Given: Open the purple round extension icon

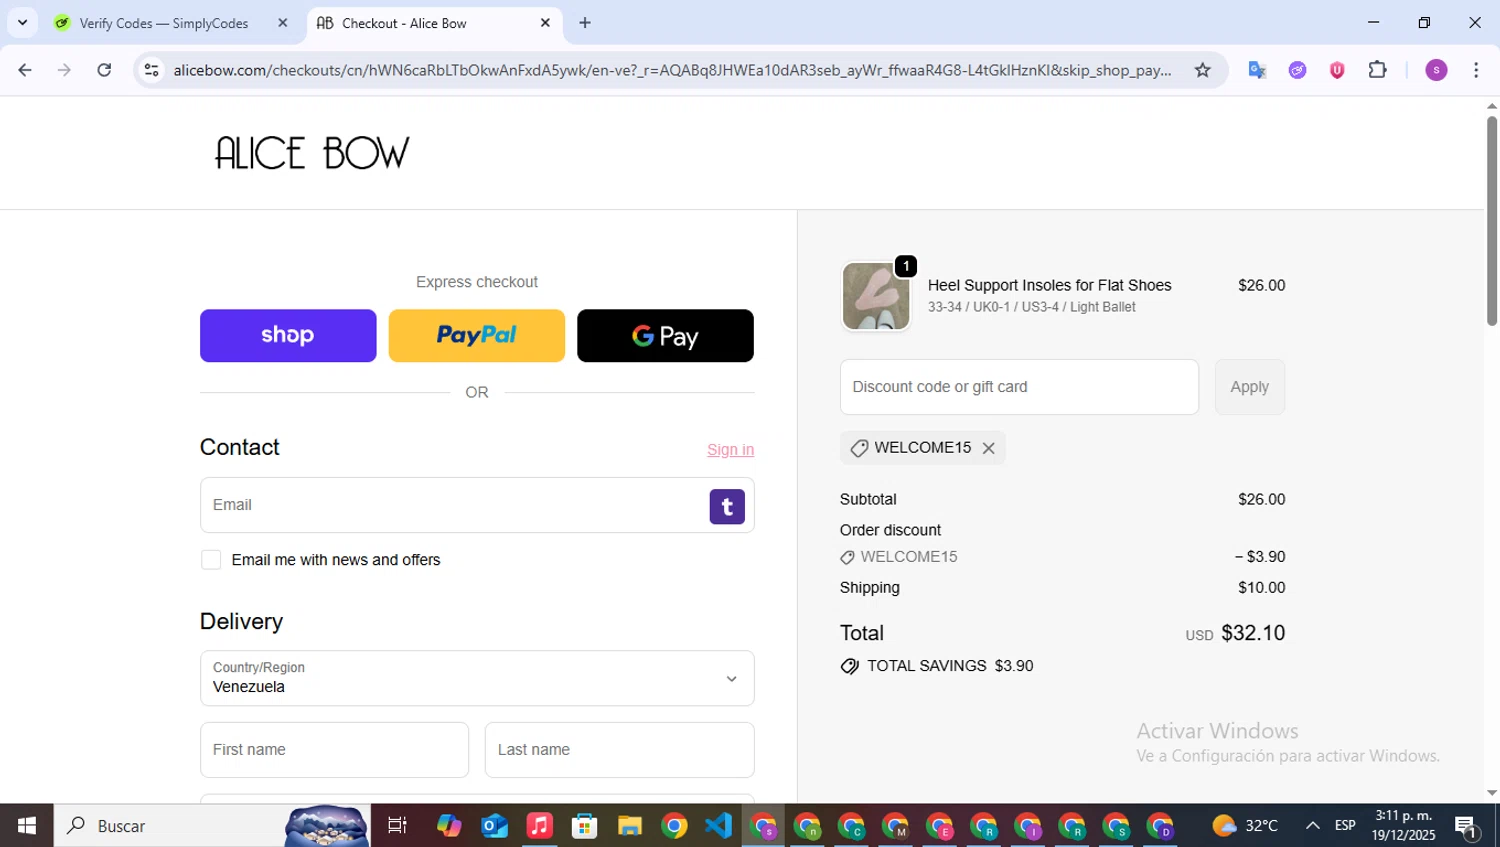Looking at the screenshot, I should [x=1297, y=70].
